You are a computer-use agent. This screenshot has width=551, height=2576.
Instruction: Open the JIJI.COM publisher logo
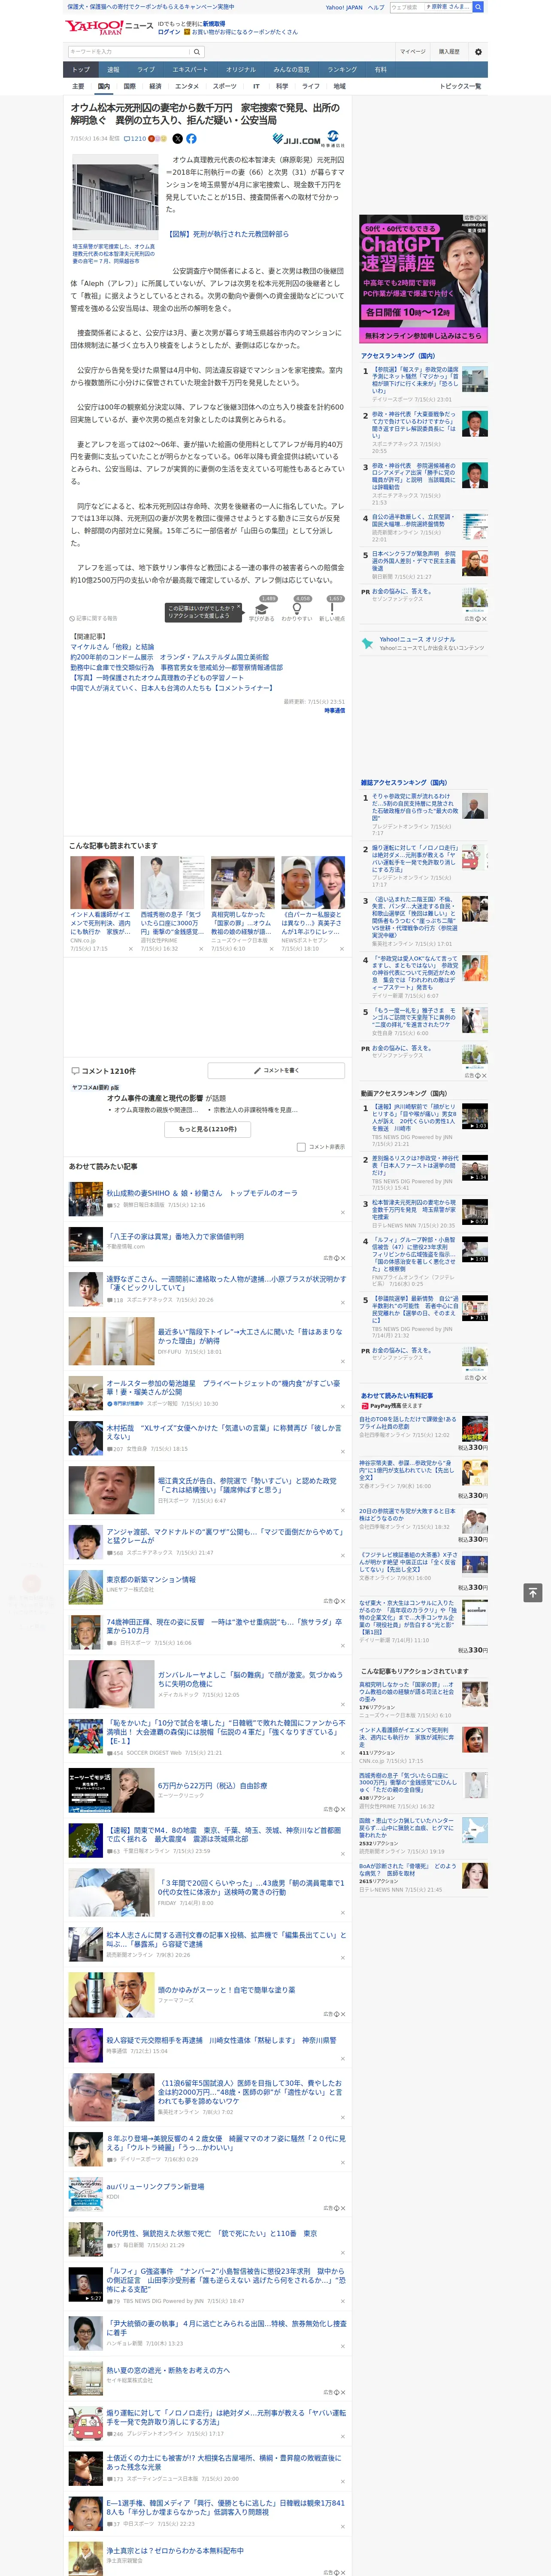click(297, 140)
